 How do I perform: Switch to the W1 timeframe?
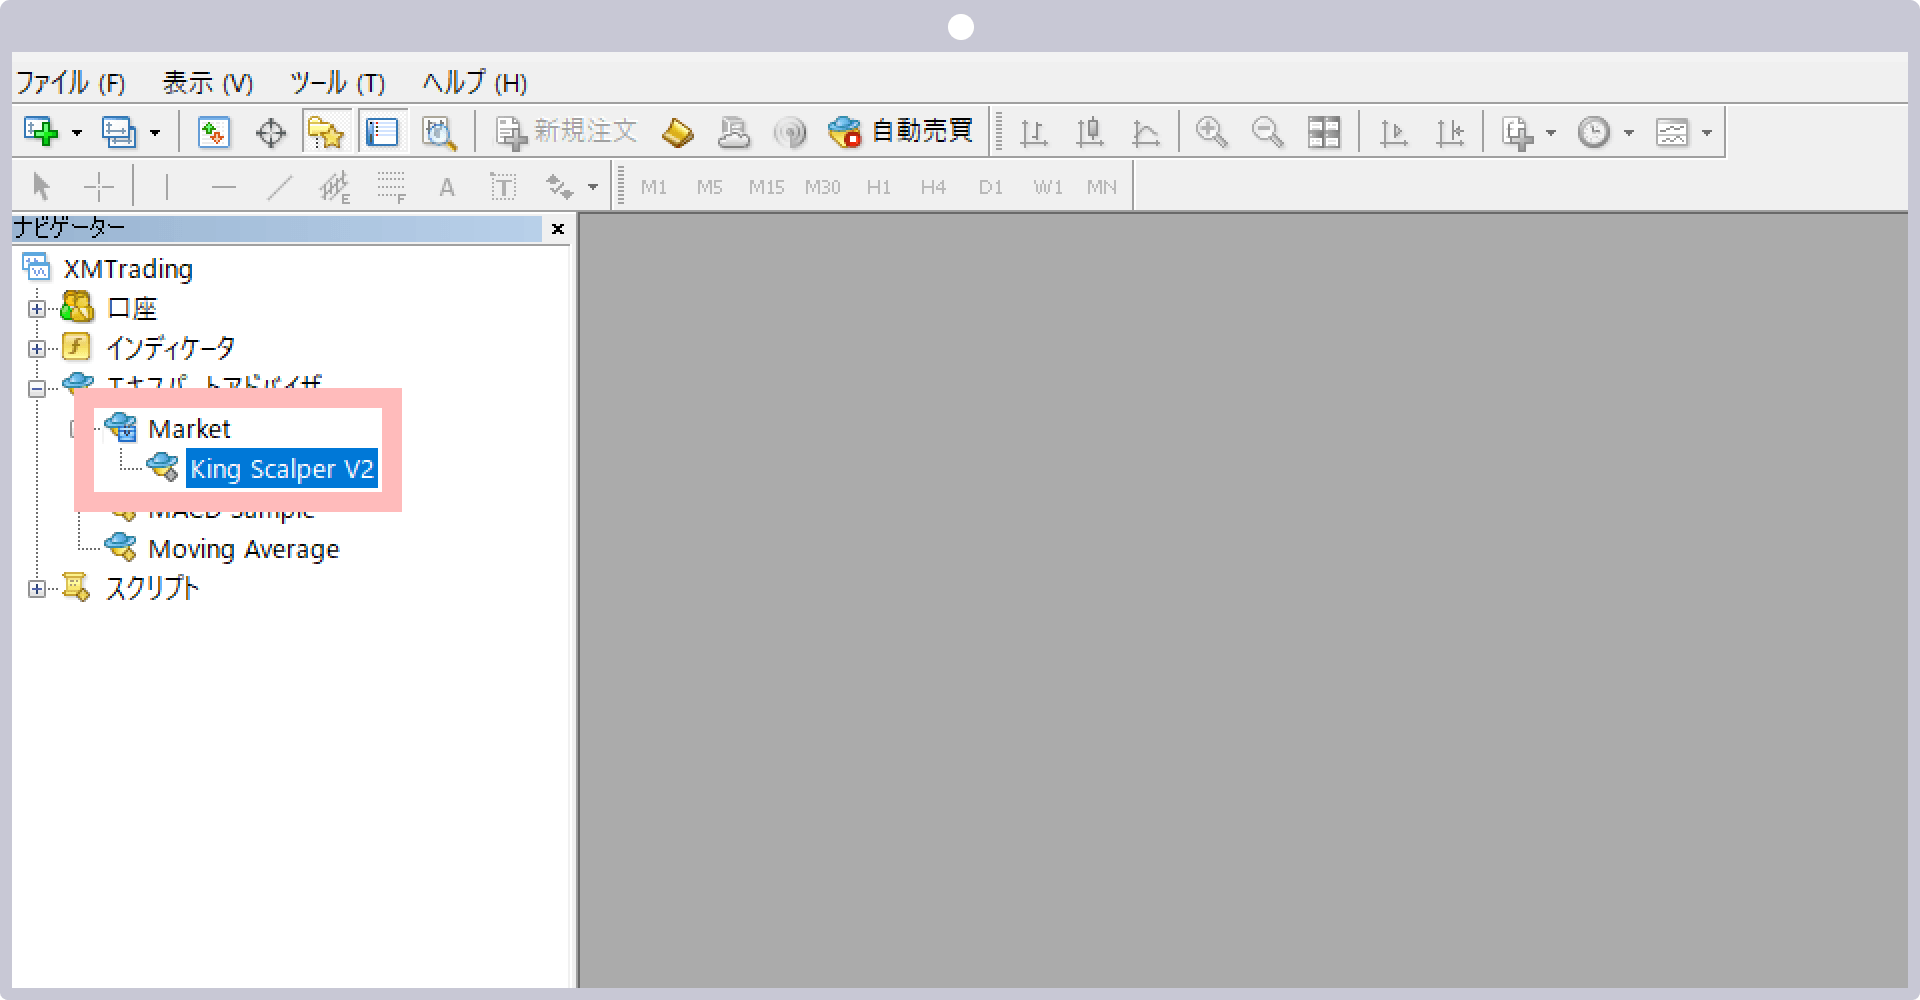pos(1048,187)
